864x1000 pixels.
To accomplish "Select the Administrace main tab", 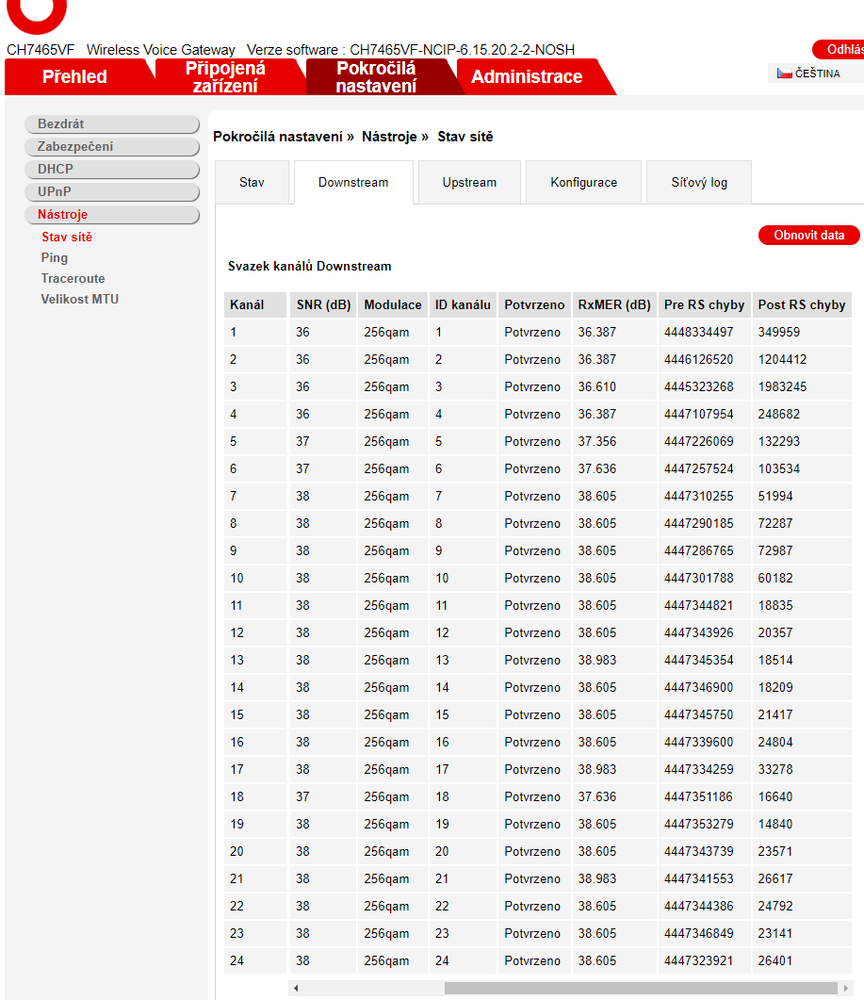I will pos(527,77).
